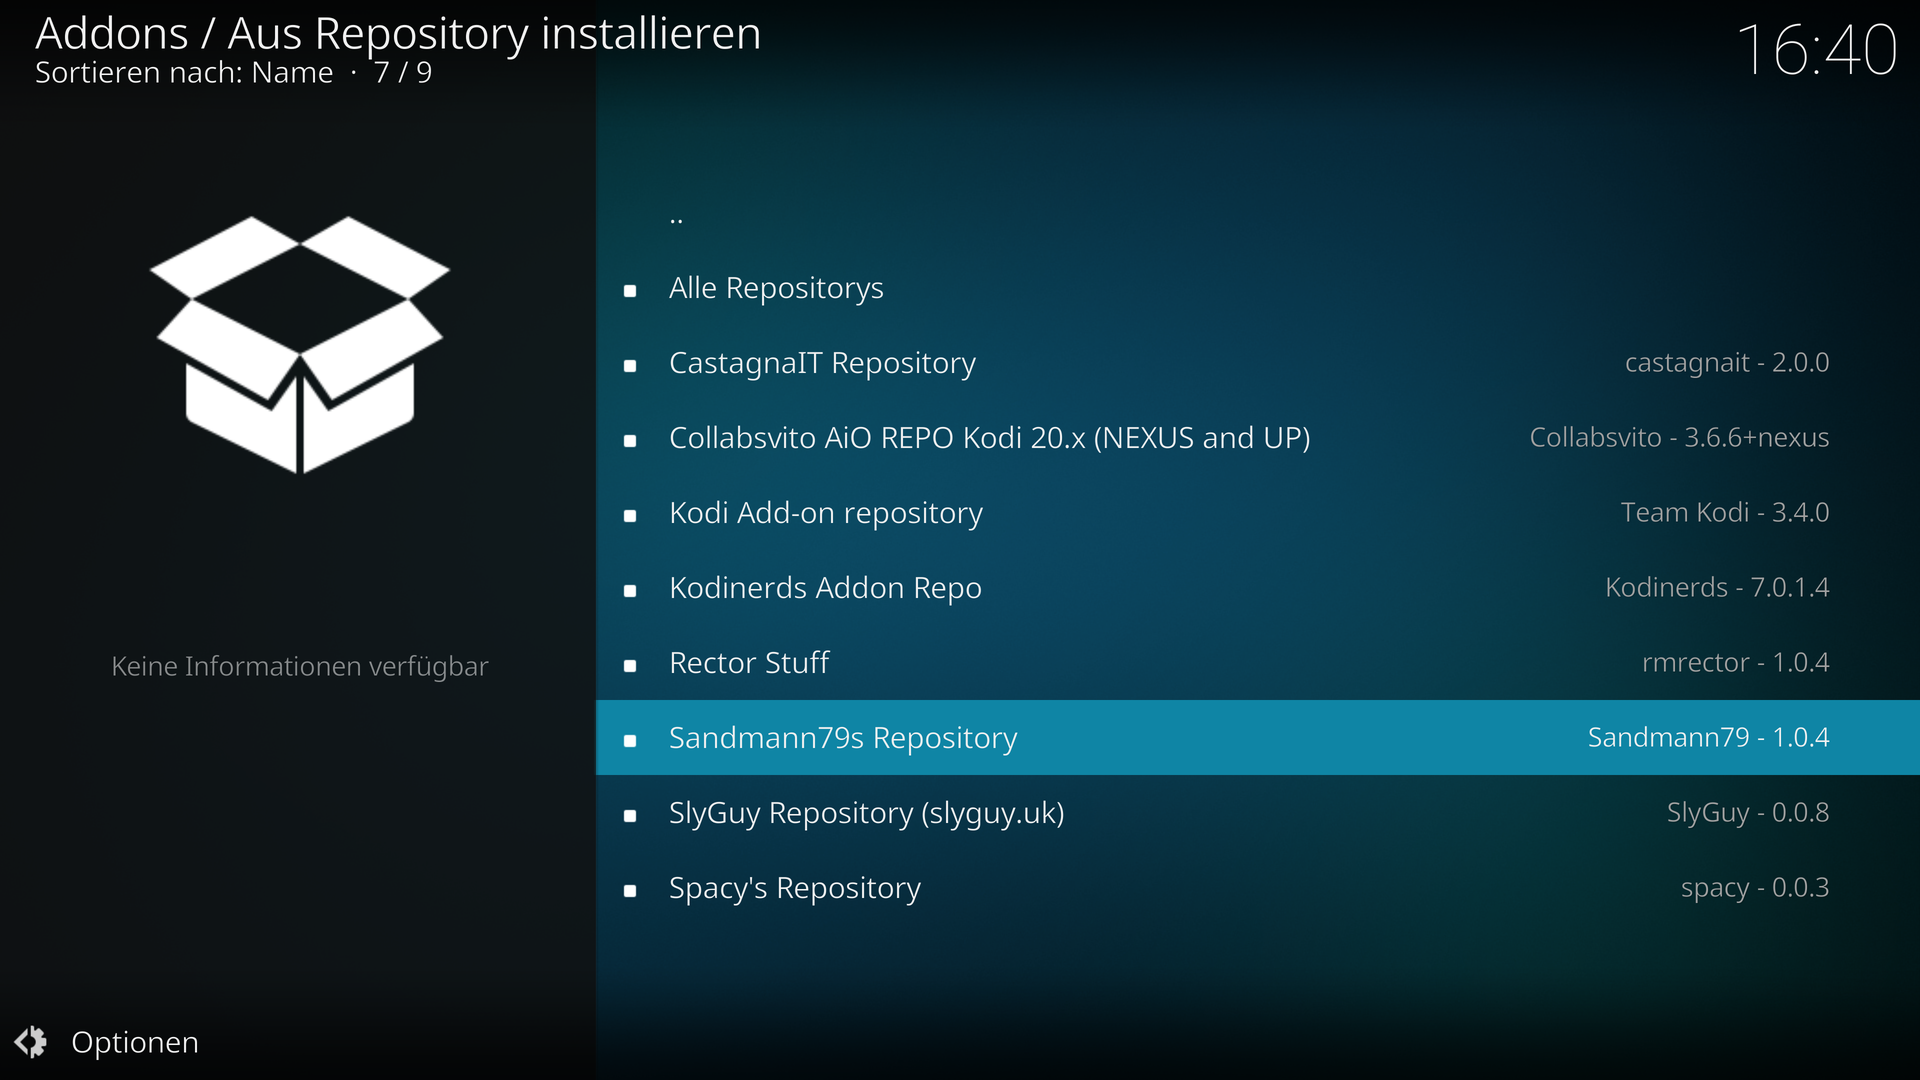Click 'Keine Informationen verfügbar' text
The image size is (1920, 1080).
[x=300, y=666]
